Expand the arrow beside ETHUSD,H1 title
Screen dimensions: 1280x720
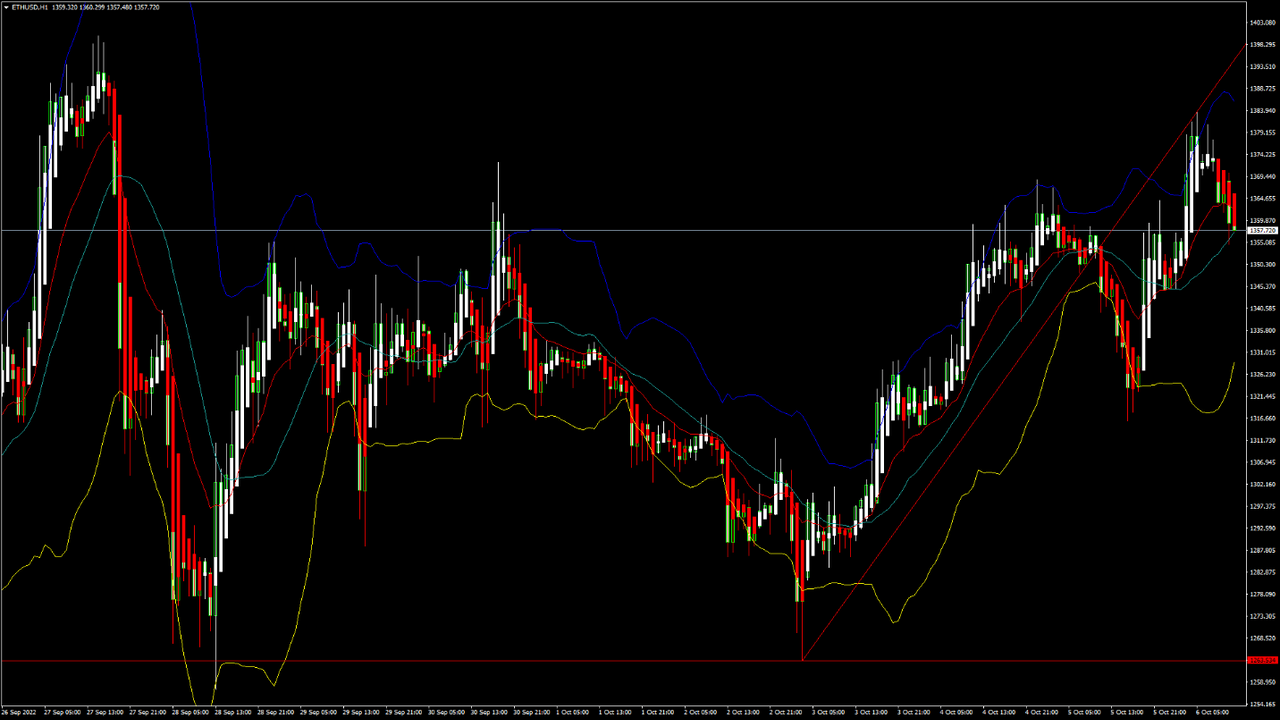pyautogui.click(x=5, y=7)
